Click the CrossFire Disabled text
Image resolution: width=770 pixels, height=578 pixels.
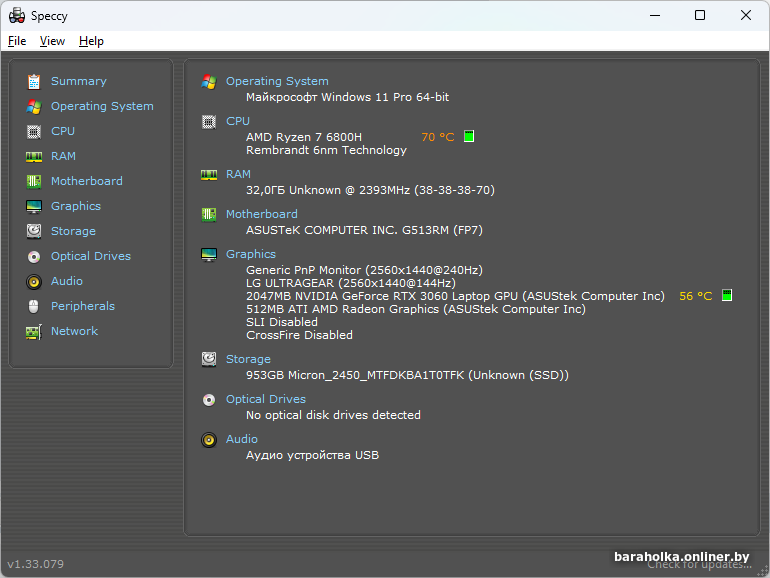click(299, 335)
